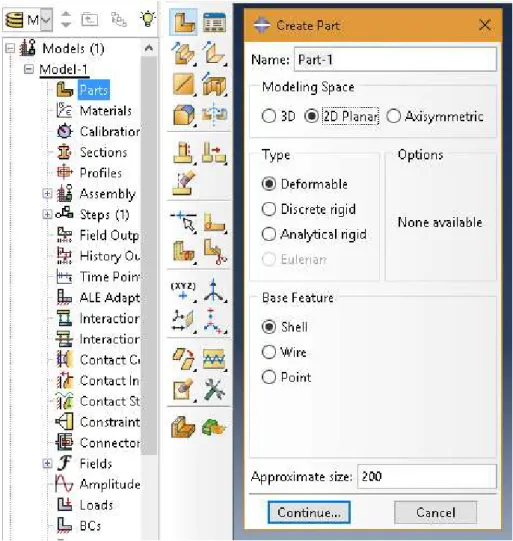The height and width of the screenshot is (541, 513).
Task: Choose the Analytical rigid part type
Action: click(x=269, y=234)
